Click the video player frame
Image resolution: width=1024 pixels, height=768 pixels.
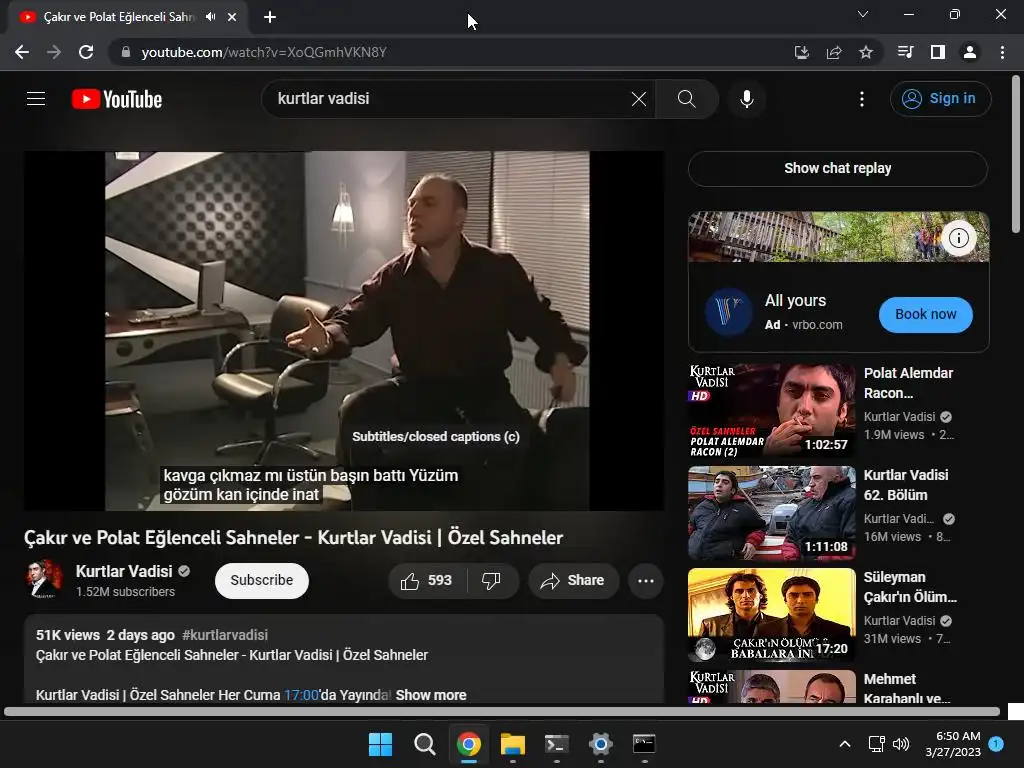point(344,330)
